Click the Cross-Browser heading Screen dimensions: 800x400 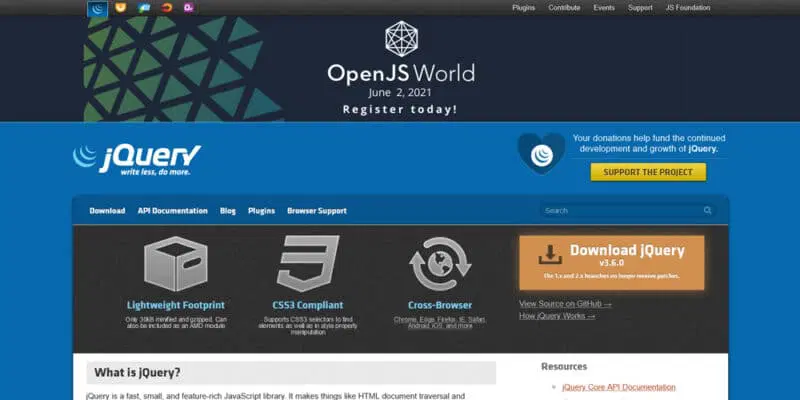[440, 305]
